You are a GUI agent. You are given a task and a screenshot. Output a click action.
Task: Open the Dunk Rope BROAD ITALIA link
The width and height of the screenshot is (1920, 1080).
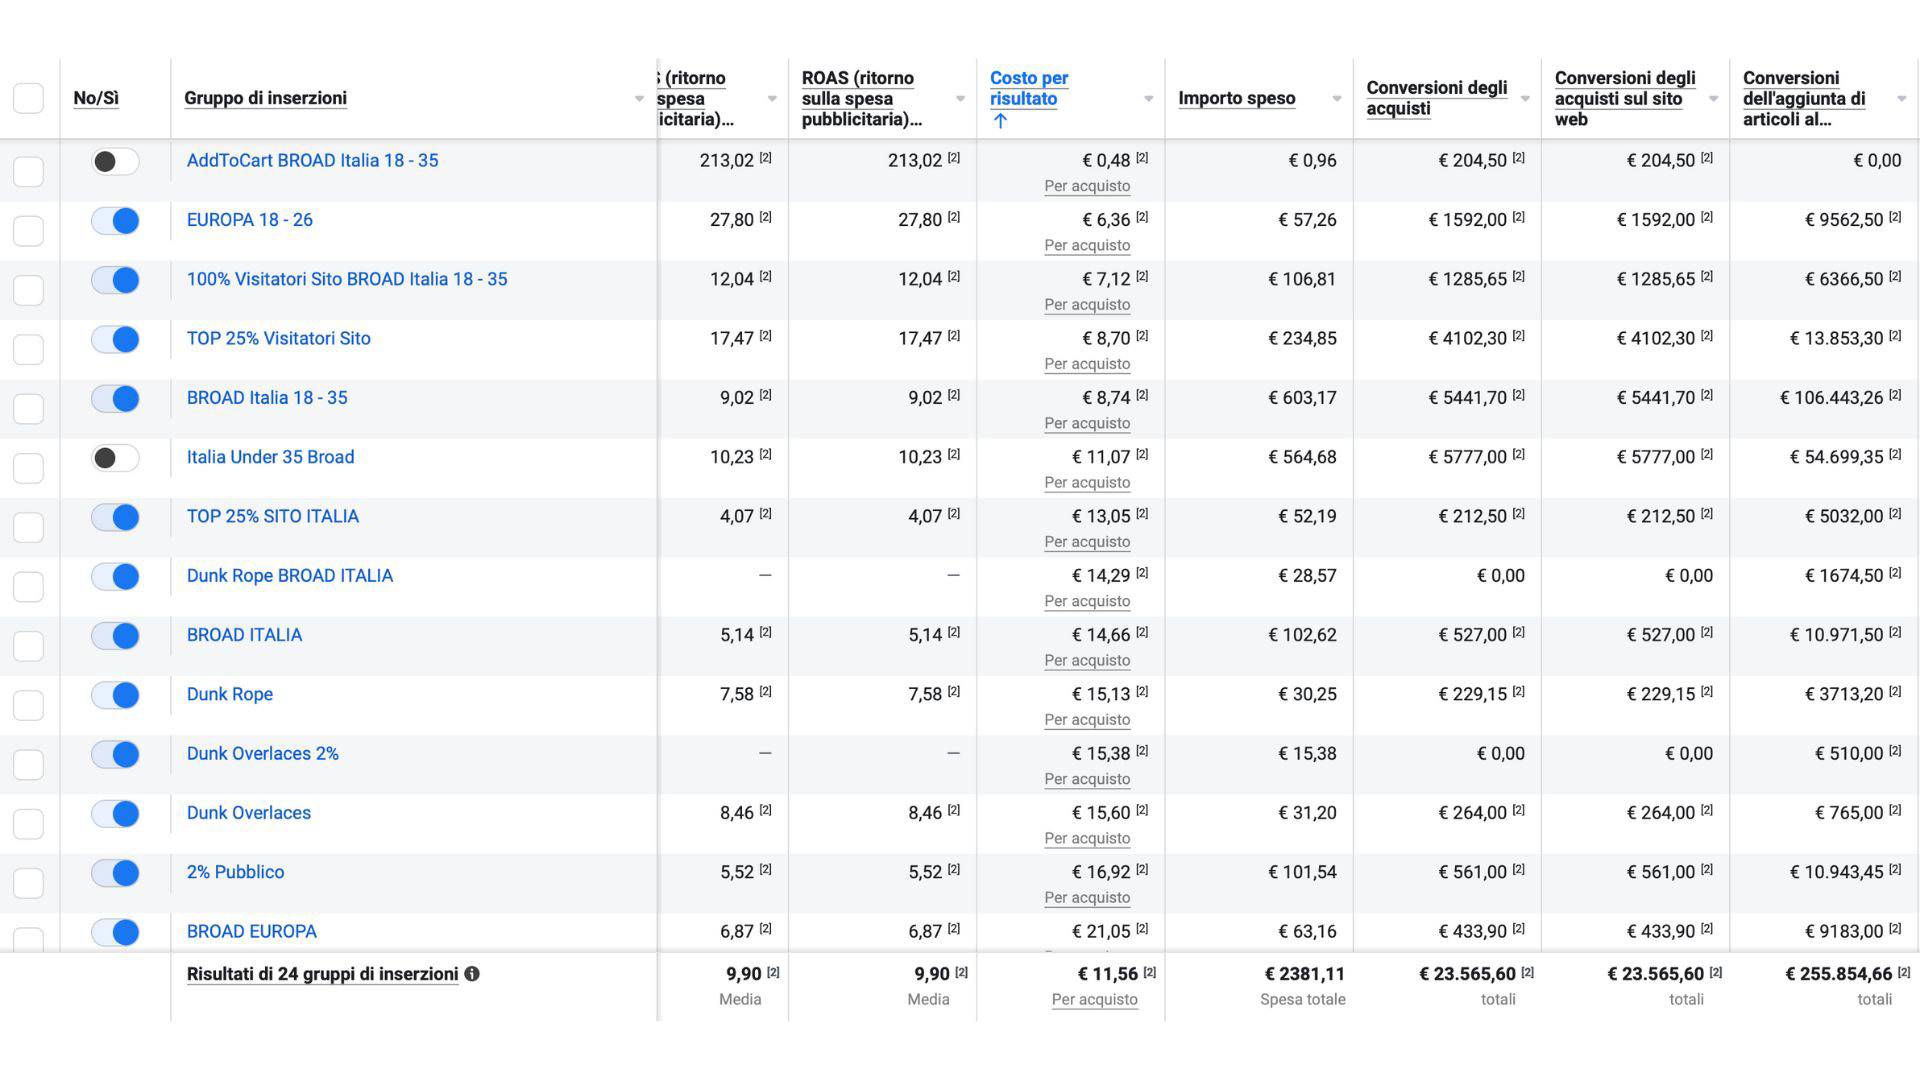coord(290,576)
